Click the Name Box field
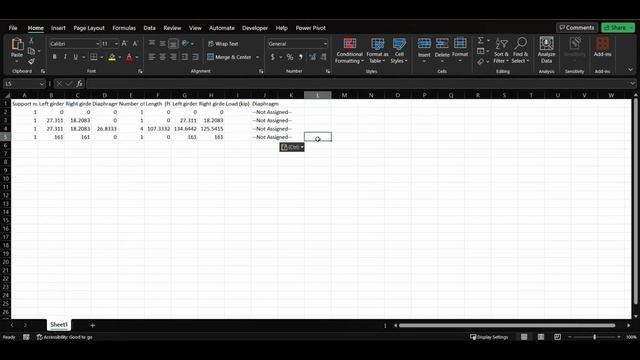640x360 pixels. [24, 84]
